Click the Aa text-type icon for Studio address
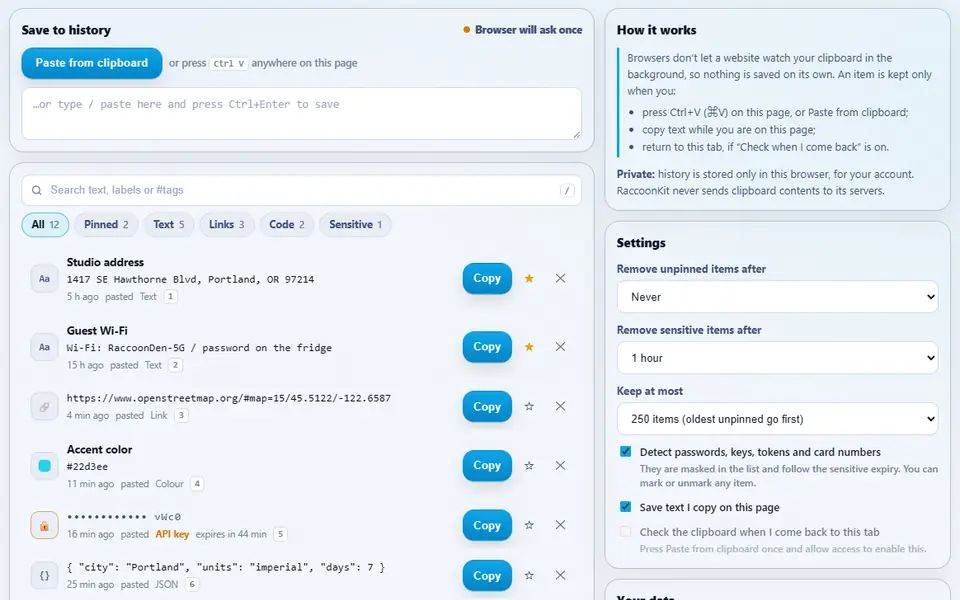Viewport: 960px width, 600px height. (45, 279)
